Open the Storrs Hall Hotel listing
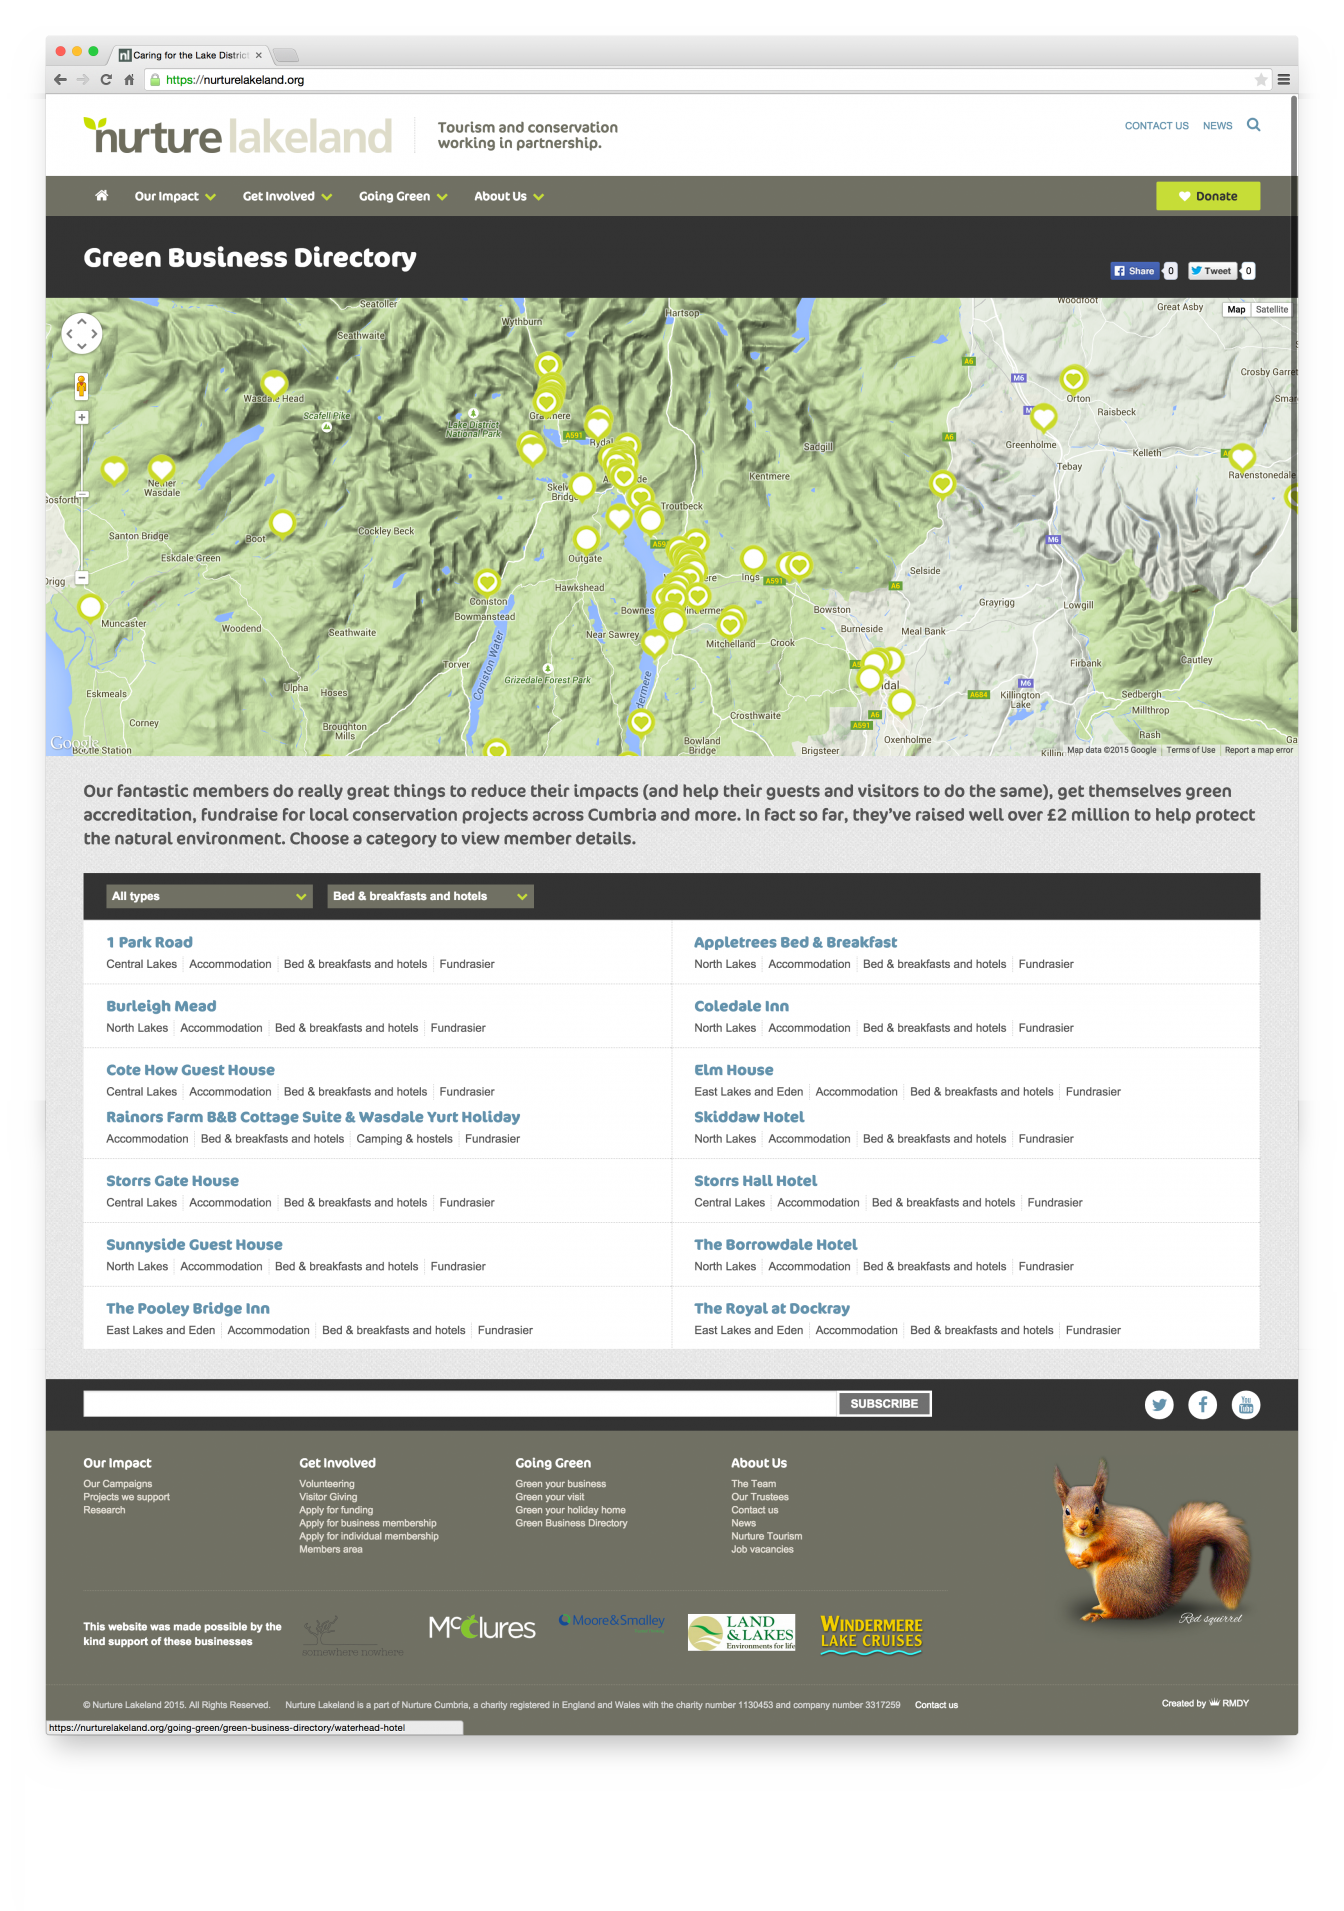The image size is (1344, 1911). click(x=755, y=1181)
